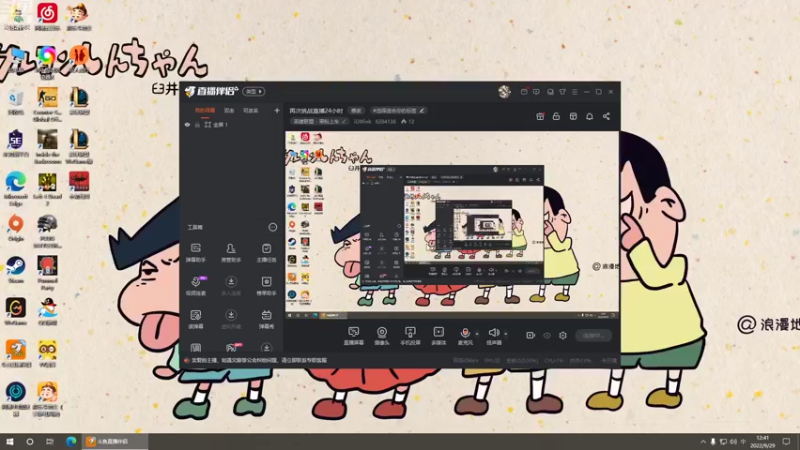Click 修改 button beside the stream title

pyautogui.click(x=356, y=110)
